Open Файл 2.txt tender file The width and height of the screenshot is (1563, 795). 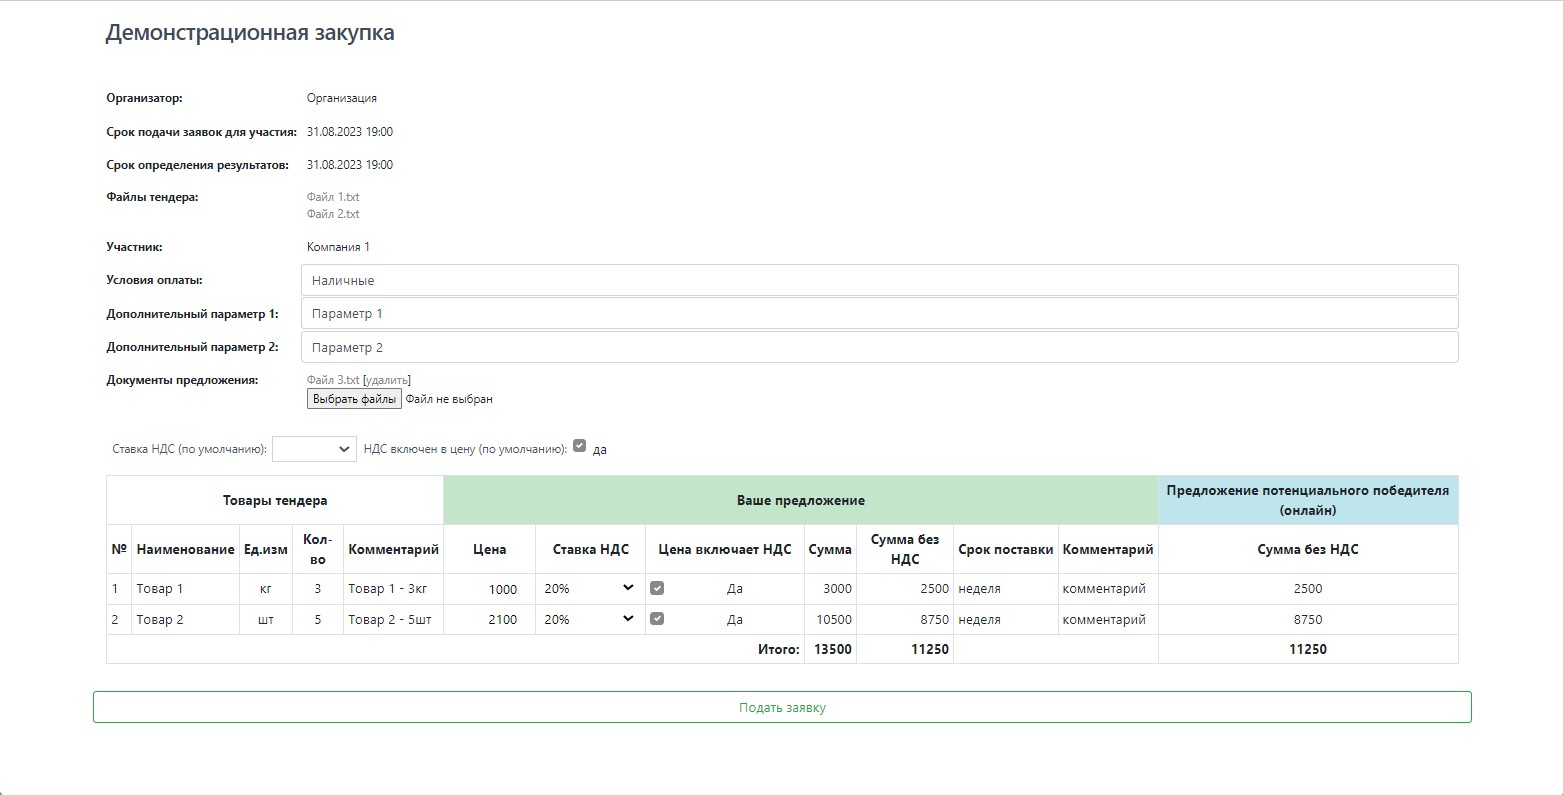pos(333,214)
